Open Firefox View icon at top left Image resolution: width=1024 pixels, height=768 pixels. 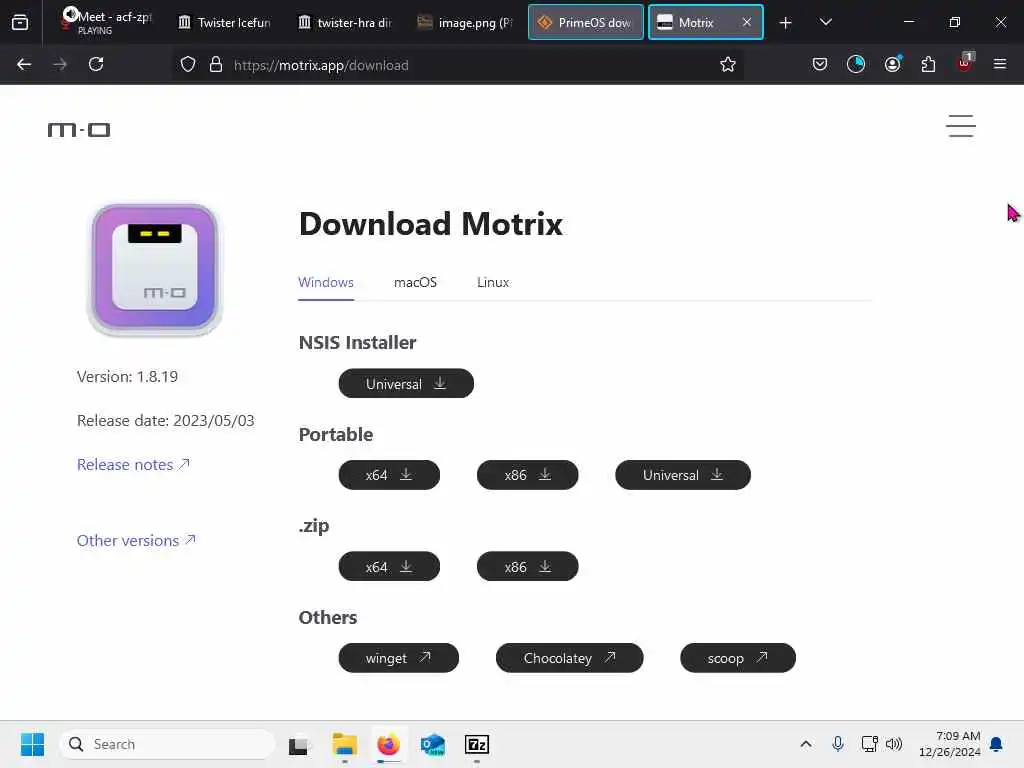tap(20, 23)
